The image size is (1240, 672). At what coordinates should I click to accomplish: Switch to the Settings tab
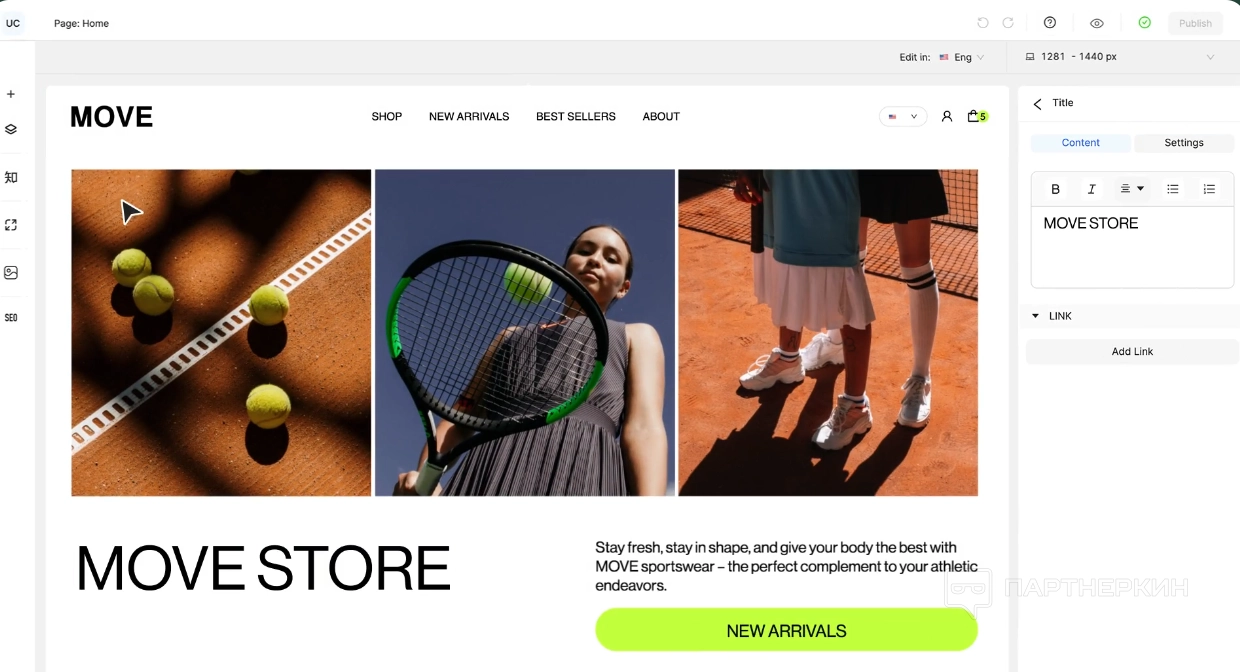1184,143
